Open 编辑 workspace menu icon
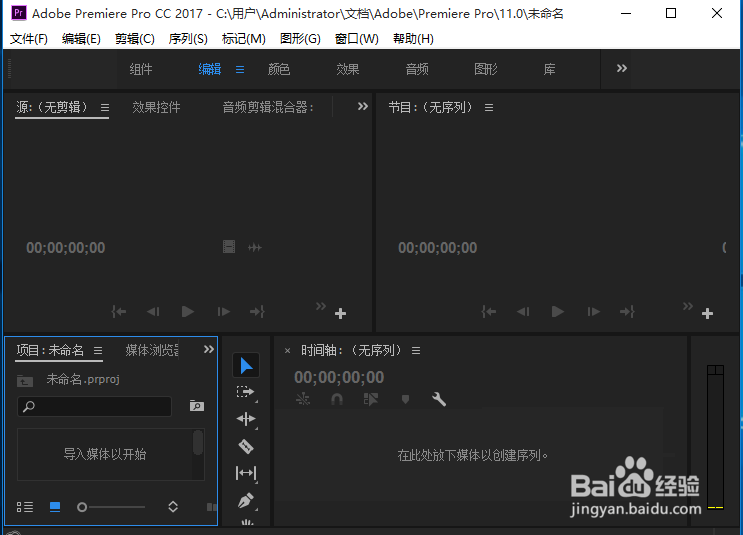 click(x=240, y=70)
